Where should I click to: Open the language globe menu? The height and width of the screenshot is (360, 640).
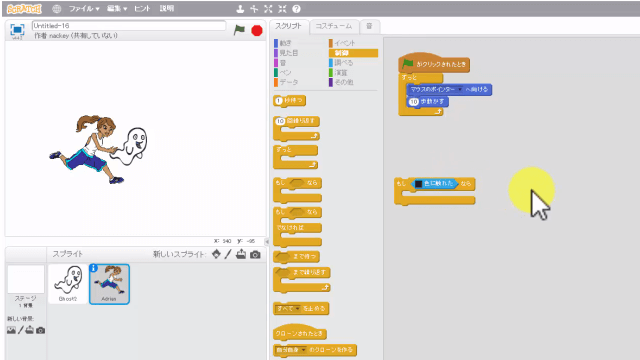(x=57, y=9)
